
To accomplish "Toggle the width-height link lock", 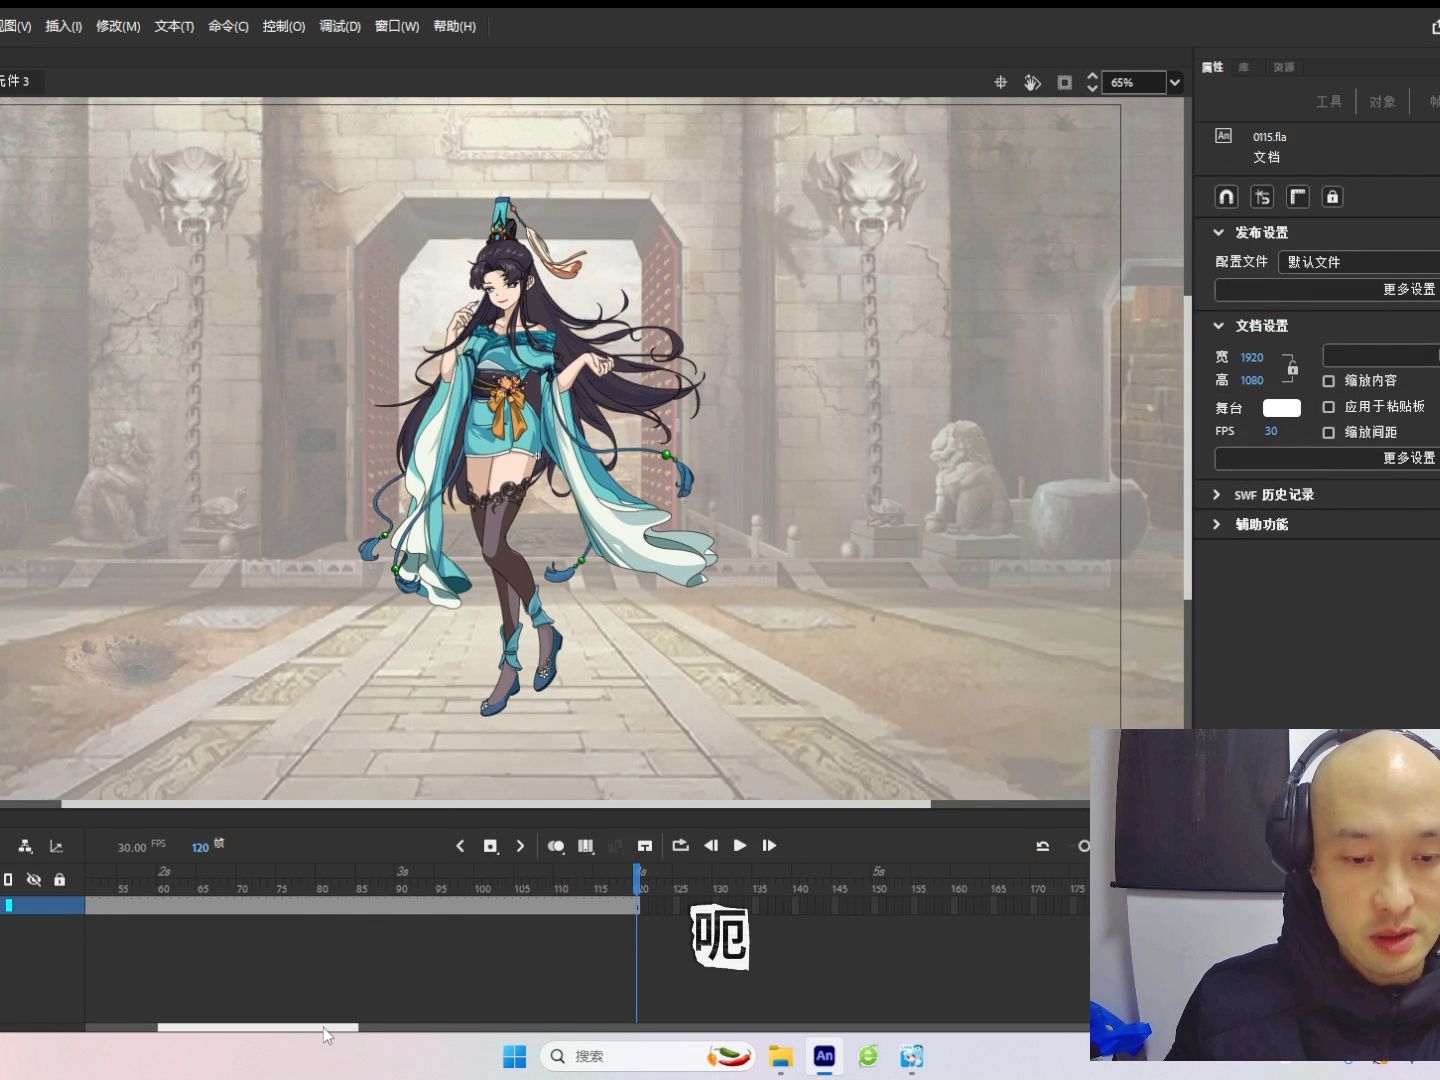I will point(1292,368).
